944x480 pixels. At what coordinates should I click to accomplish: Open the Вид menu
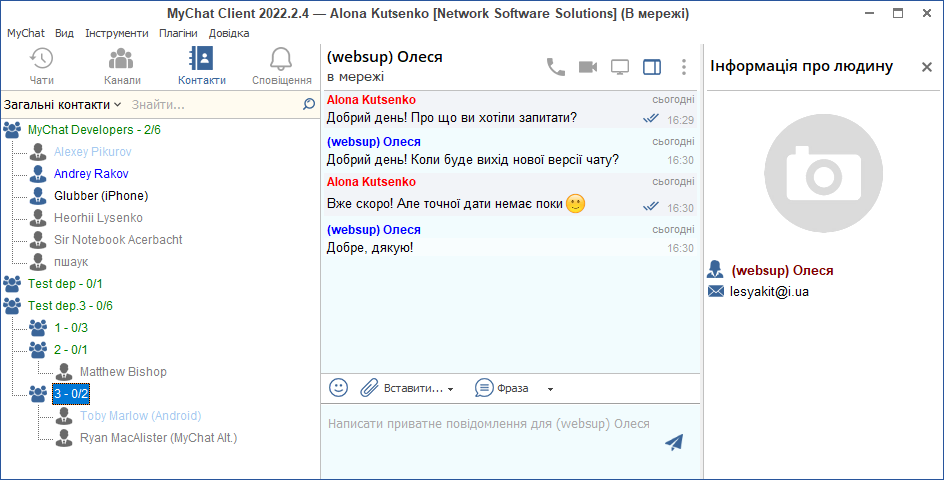coord(64,33)
